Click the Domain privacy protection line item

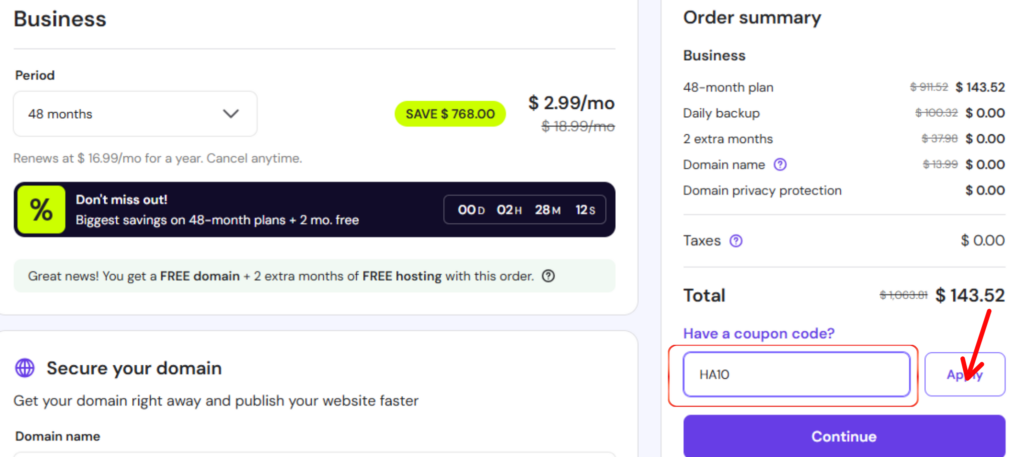[x=762, y=190]
